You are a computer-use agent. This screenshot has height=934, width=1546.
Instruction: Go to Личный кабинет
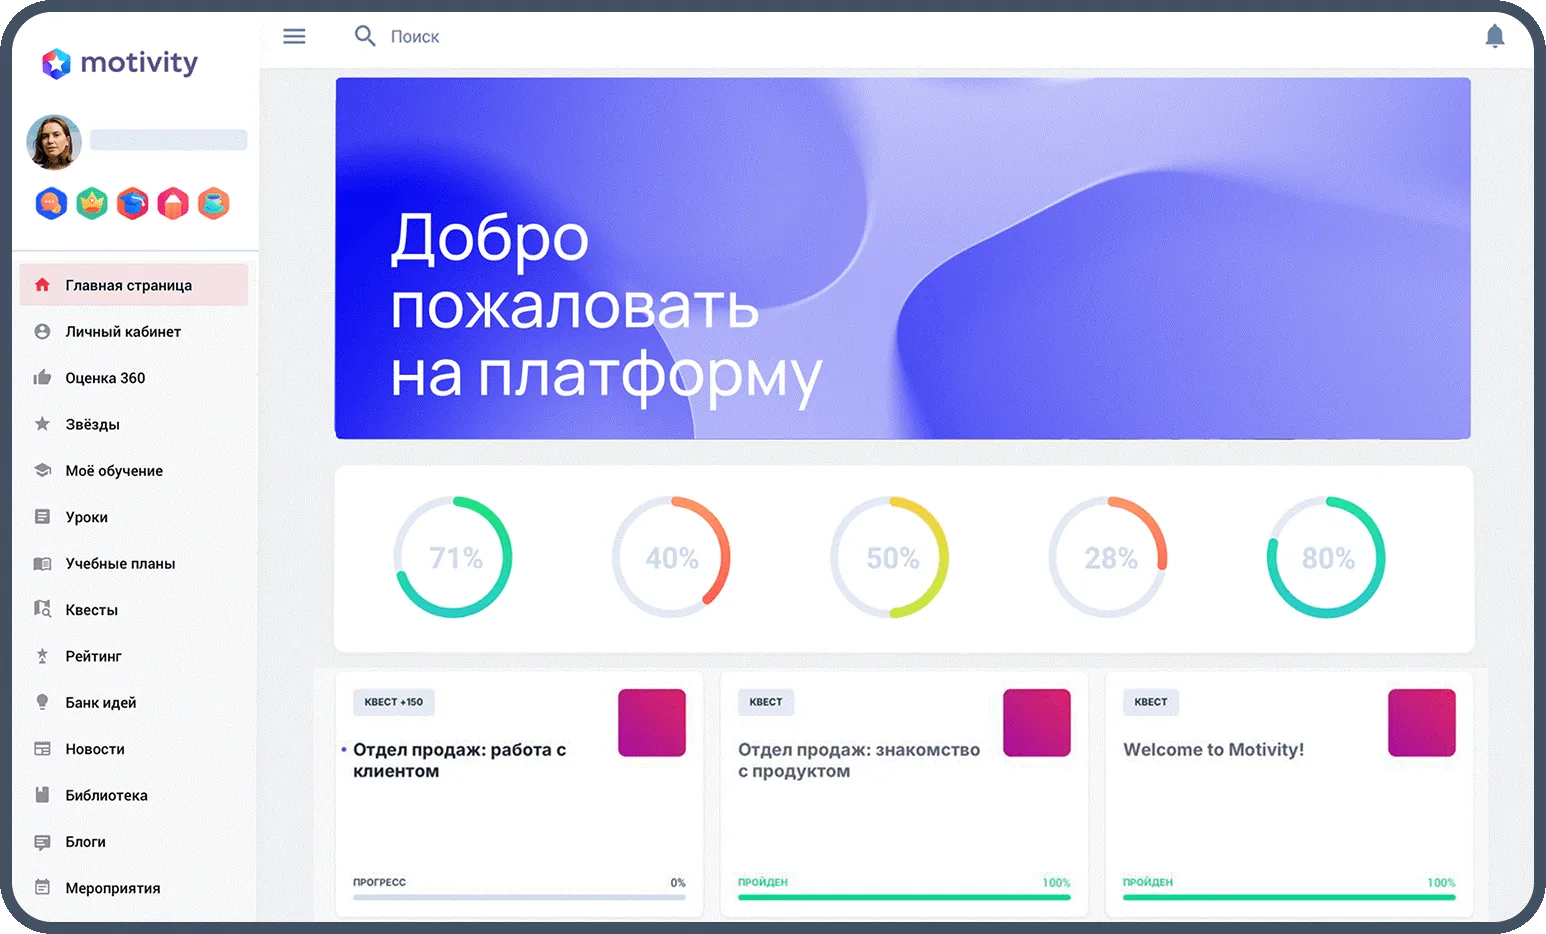(123, 332)
